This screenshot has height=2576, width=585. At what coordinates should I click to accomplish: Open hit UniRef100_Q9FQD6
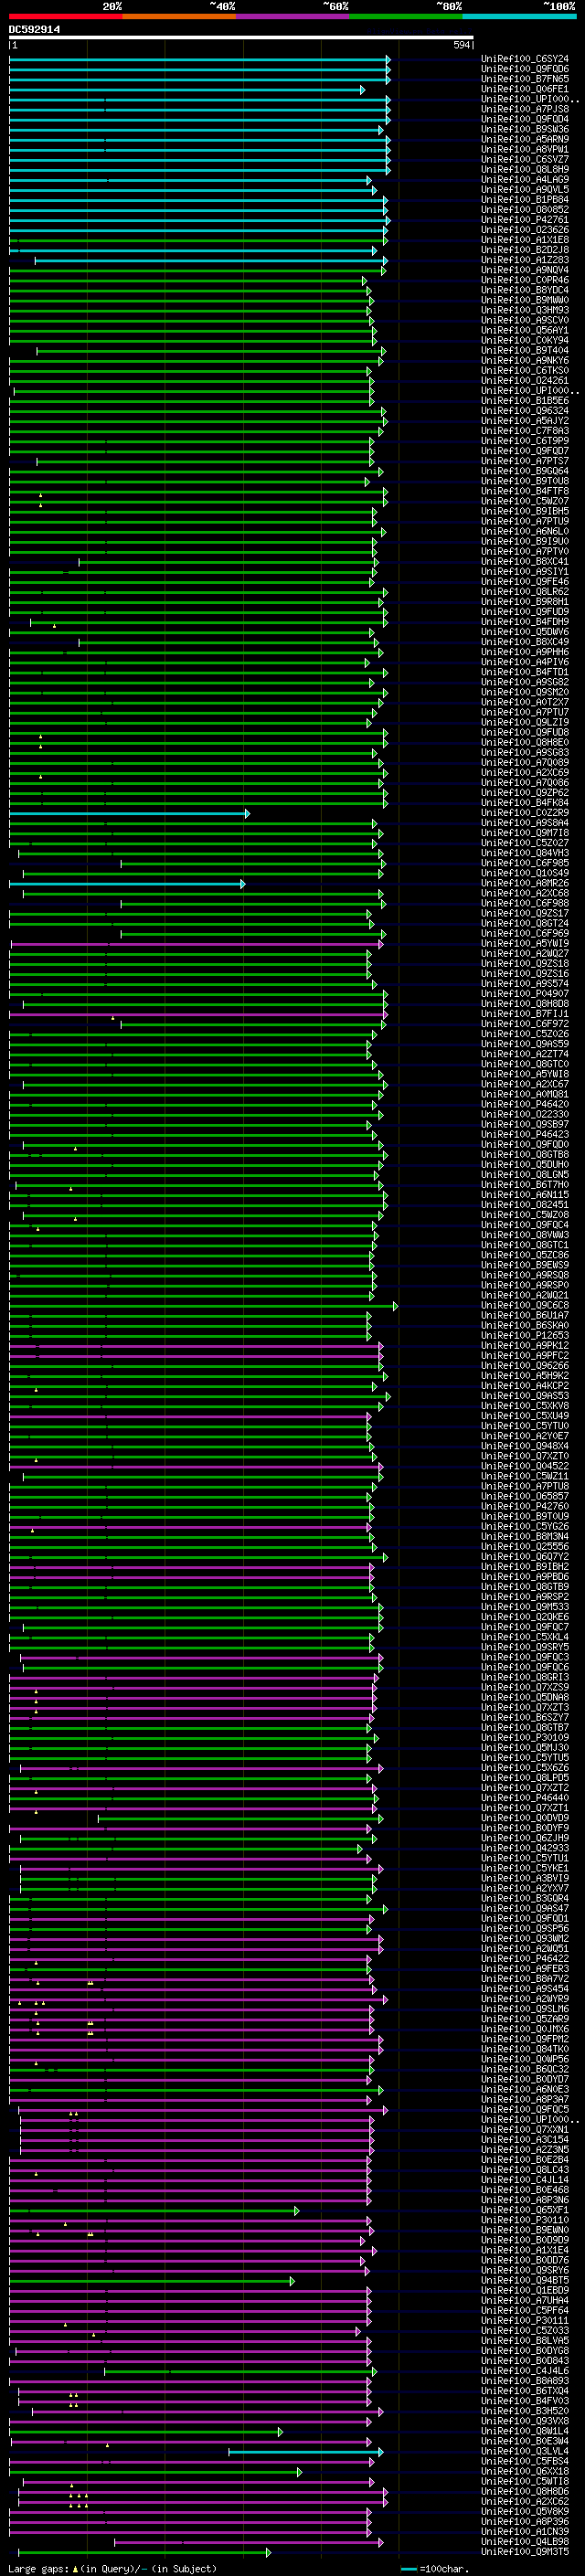point(525,69)
